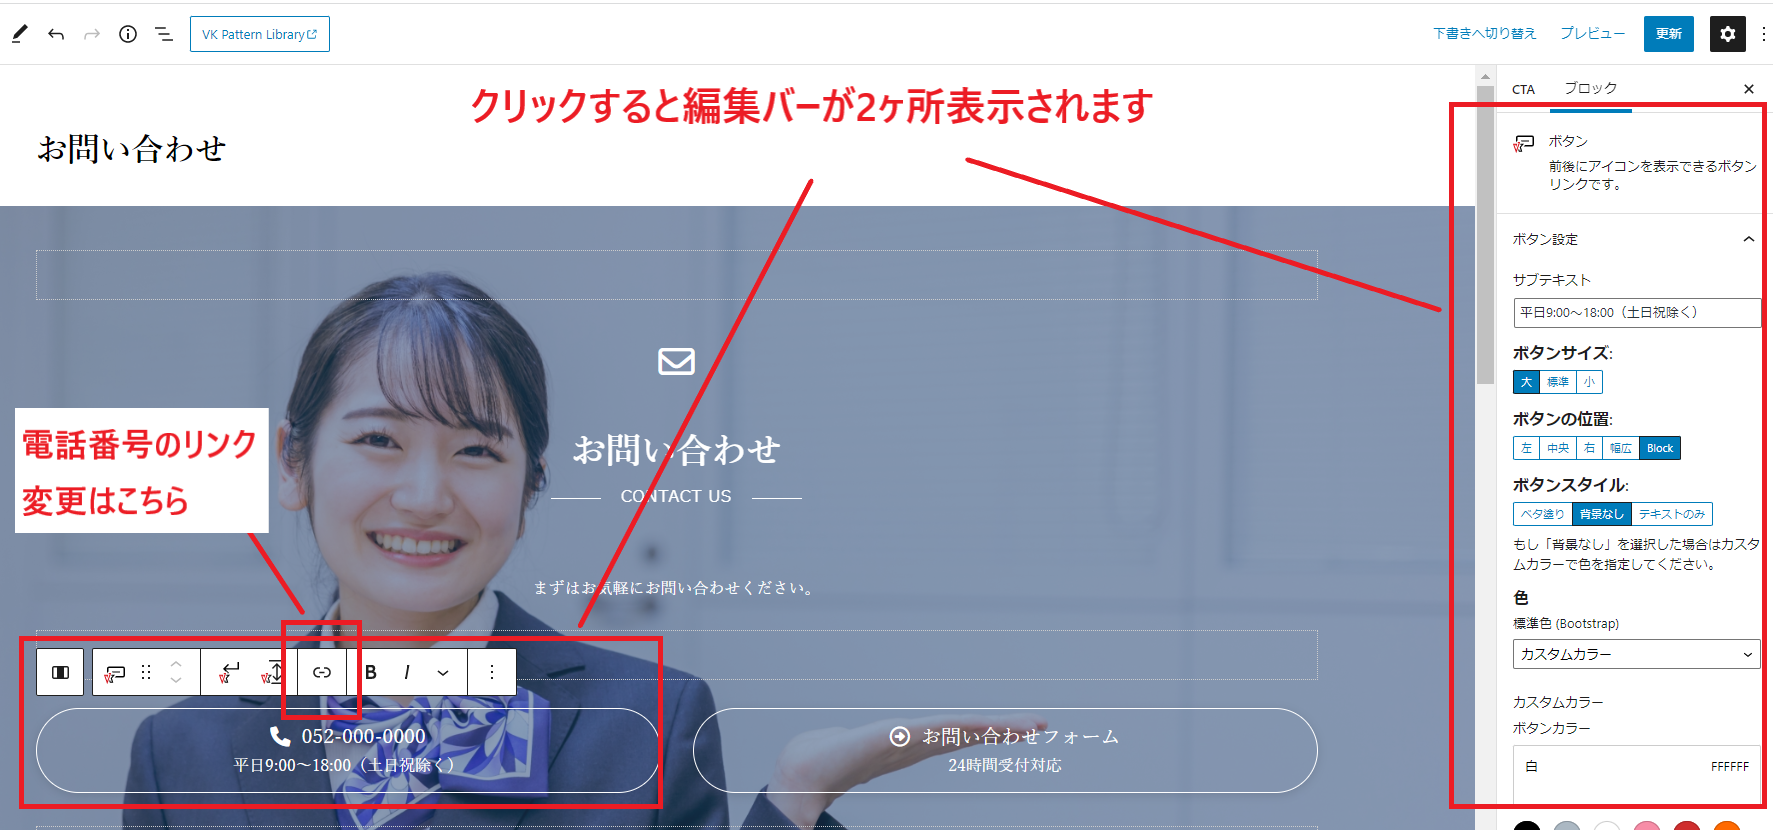
Task: Set button size to 大 (large)
Action: click(x=1526, y=382)
